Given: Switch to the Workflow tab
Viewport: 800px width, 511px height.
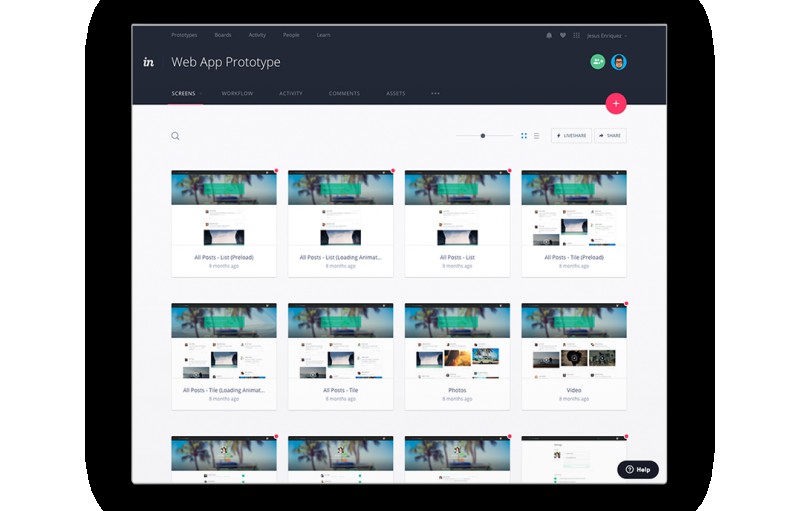Looking at the screenshot, I should 237,93.
